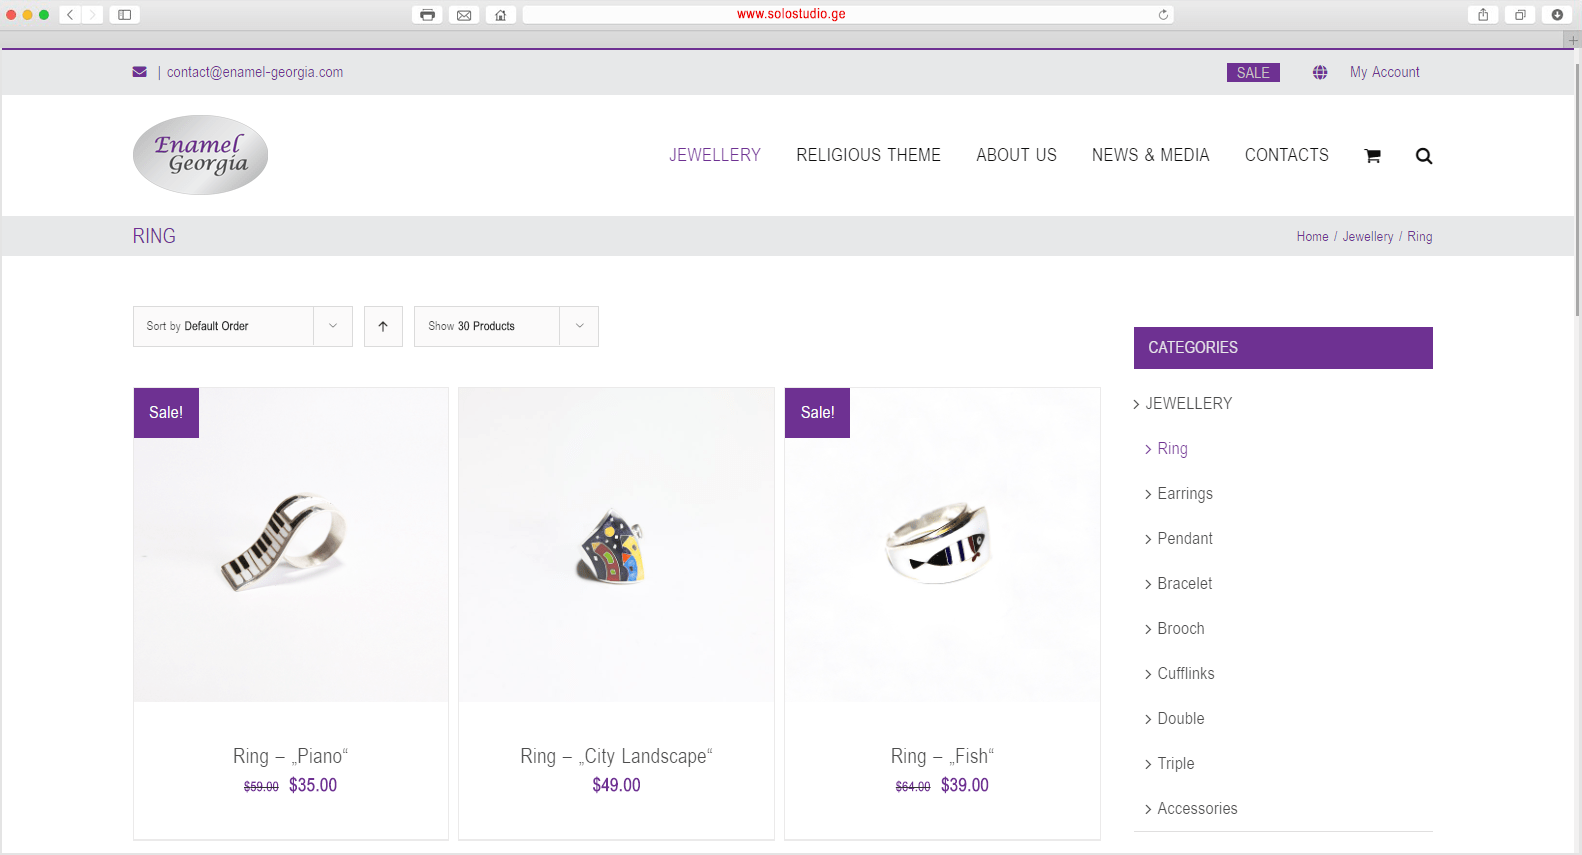Add a new browser tab
This screenshot has width=1582, height=855.
coord(1573,40)
